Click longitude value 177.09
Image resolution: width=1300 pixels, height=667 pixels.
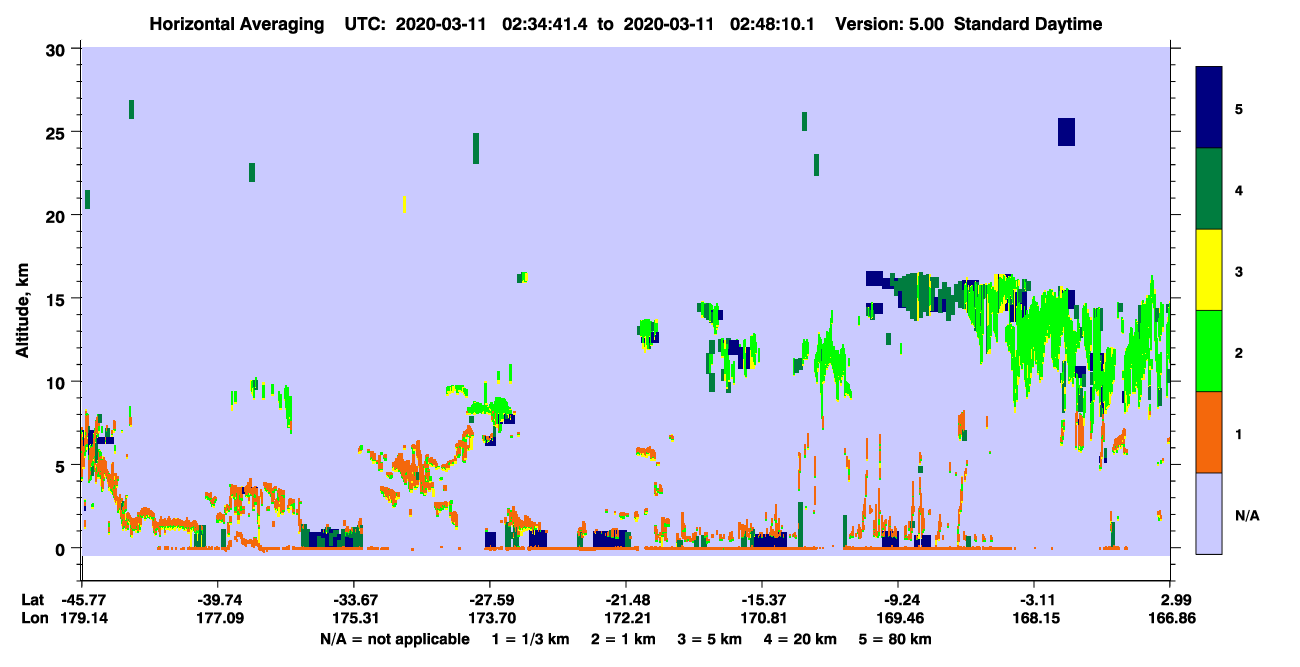[x=218, y=618]
